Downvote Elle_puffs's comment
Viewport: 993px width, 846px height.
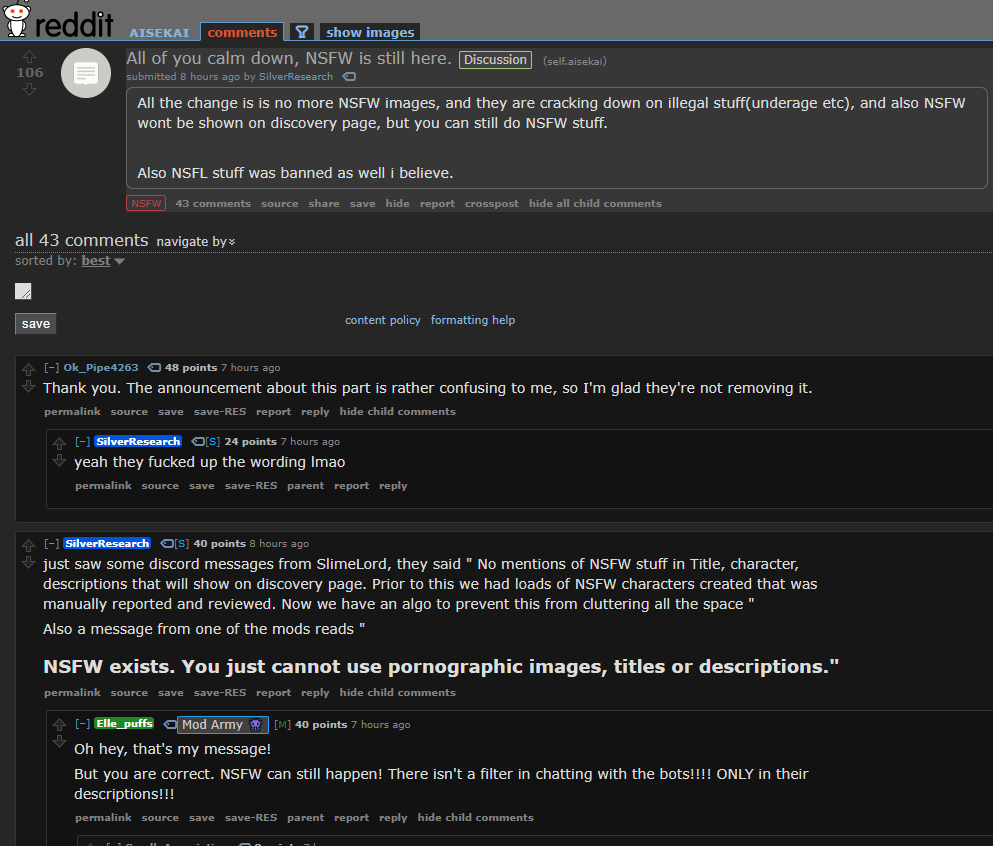60,742
